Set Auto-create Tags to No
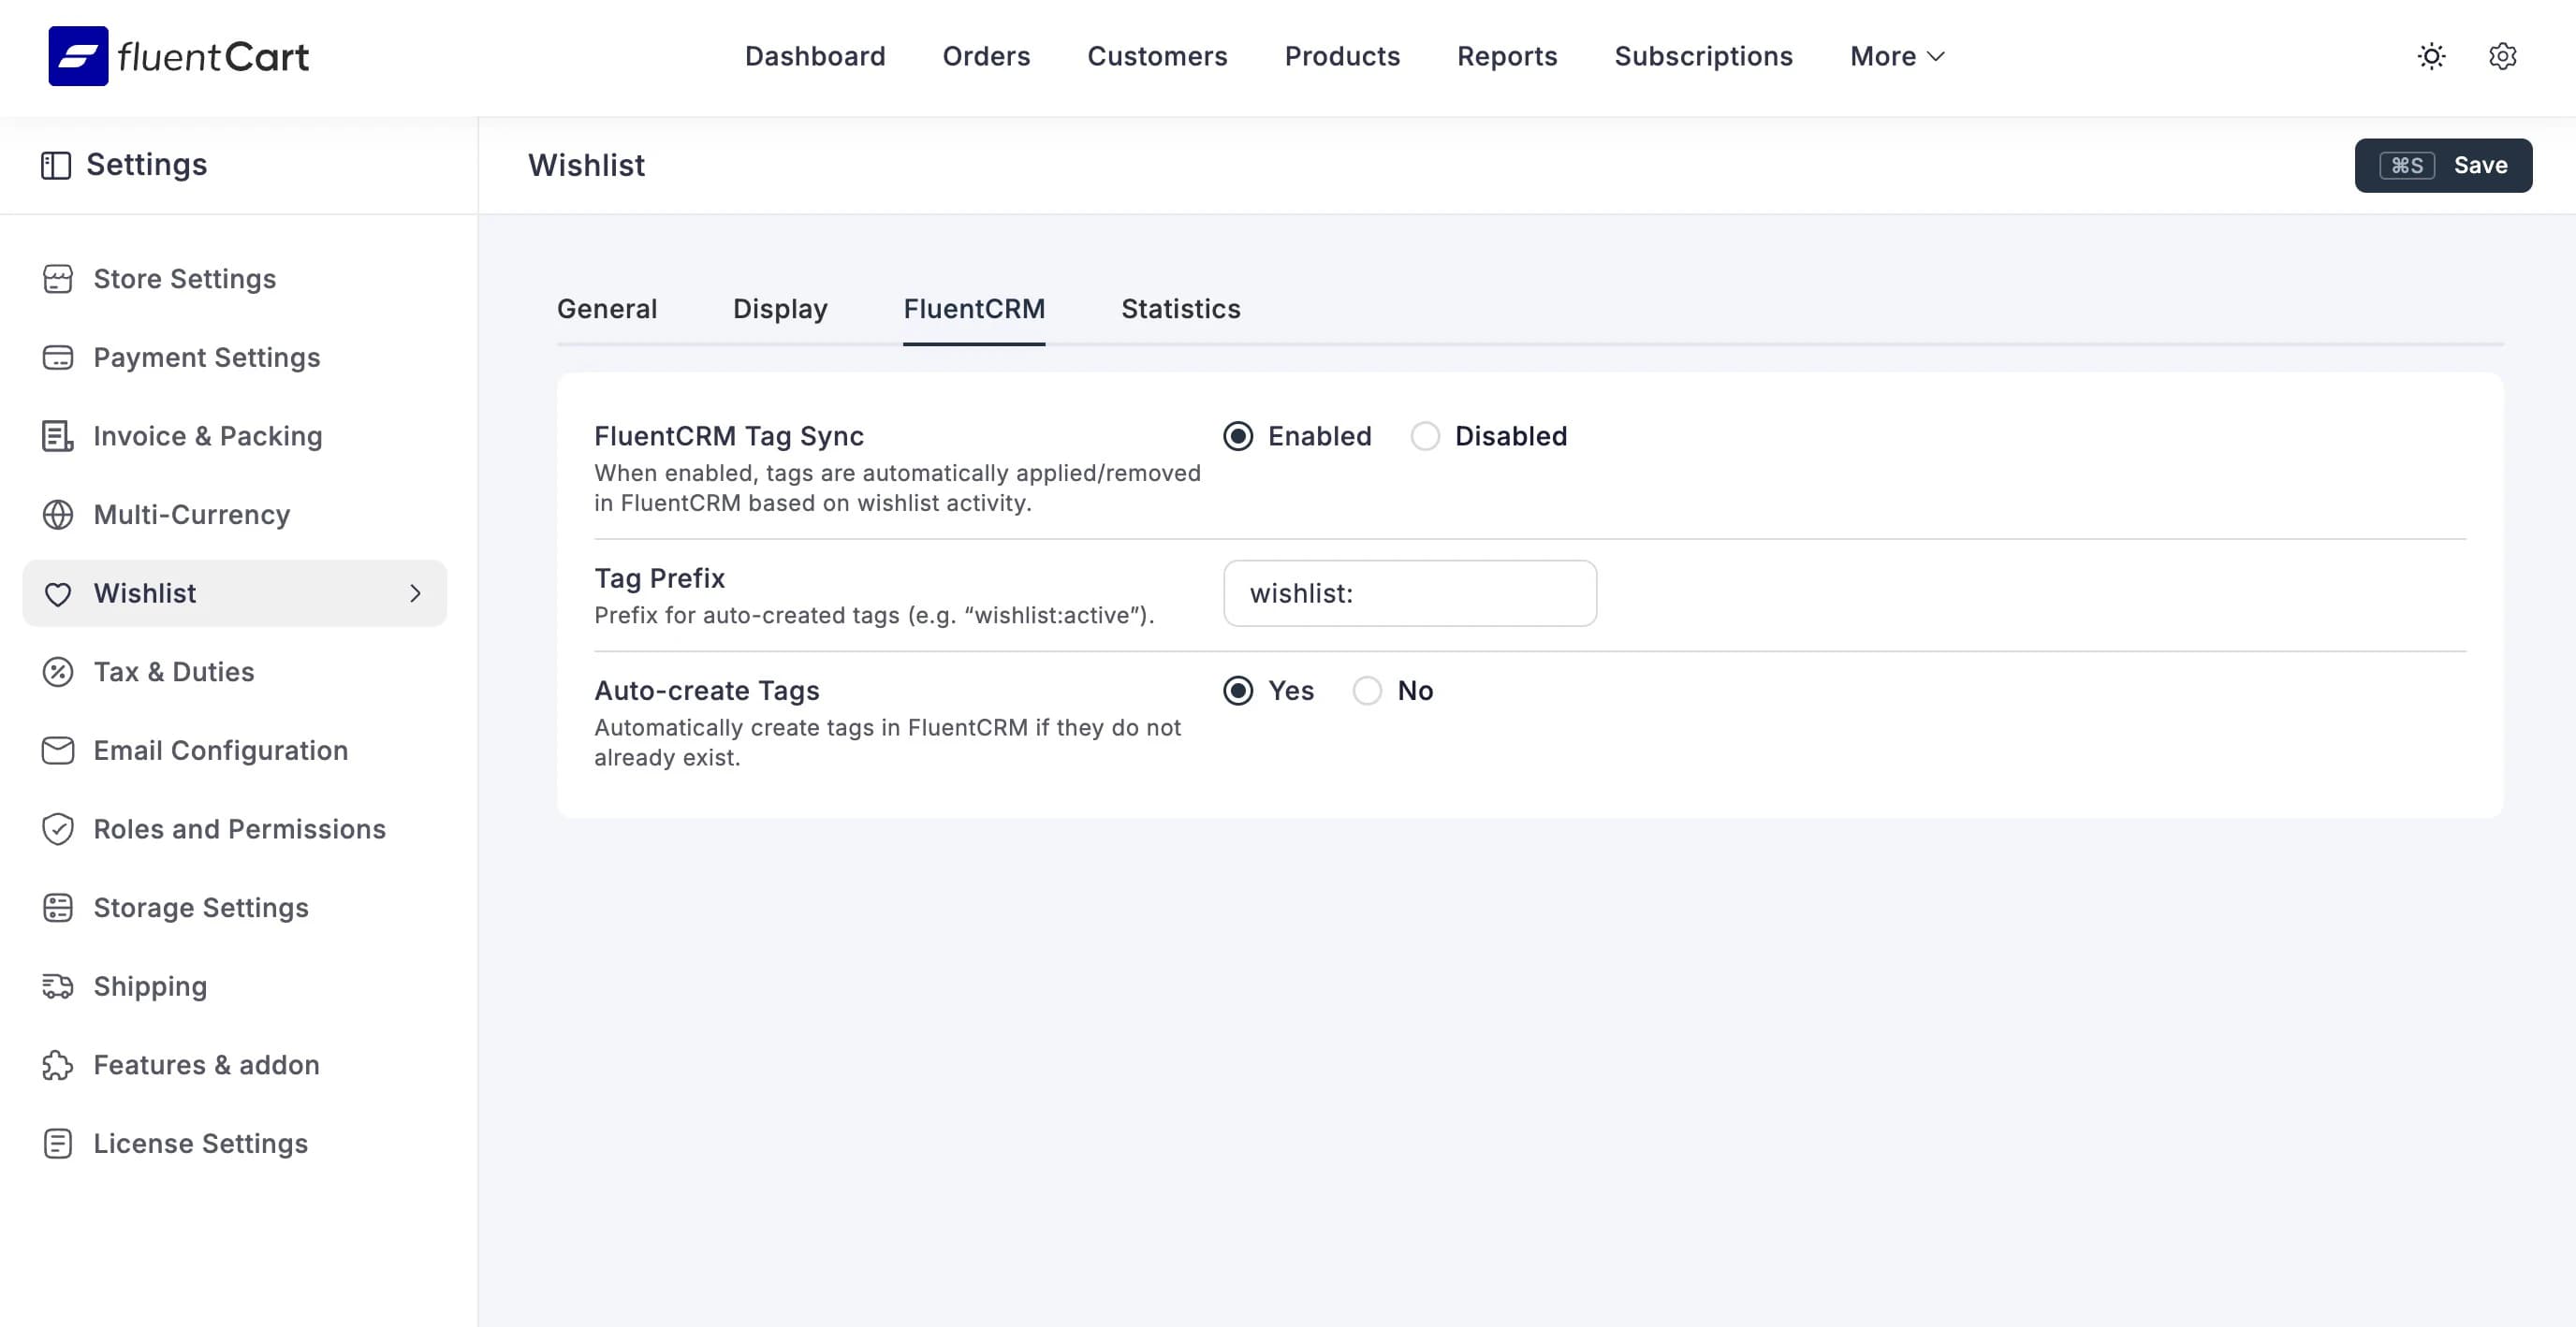Viewport: 2576px width, 1327px height. point(1366,690)
